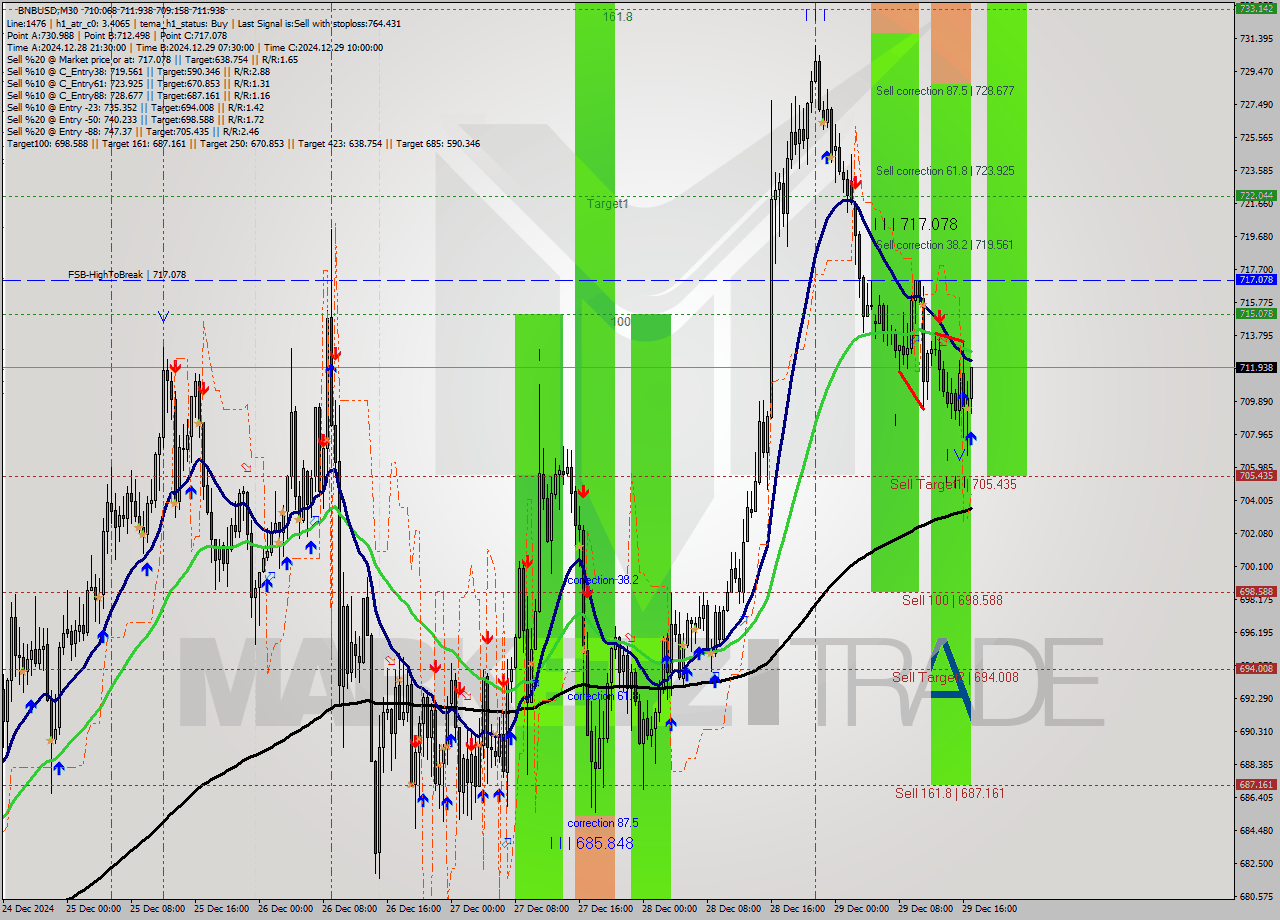The height and width of the screenshot is (920, 1280).
Task: Click the Line:1476 indicator info line
Action: tap(204, 23)
